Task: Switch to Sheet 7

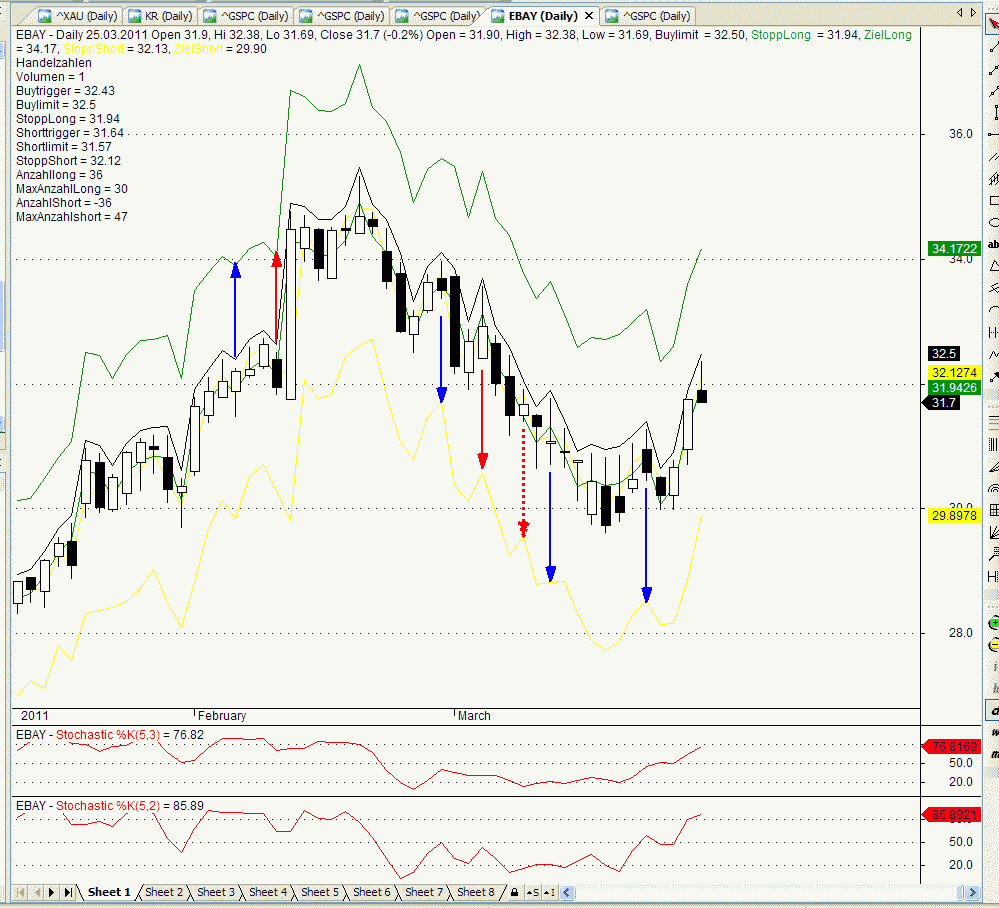Action: click(424, 892)
